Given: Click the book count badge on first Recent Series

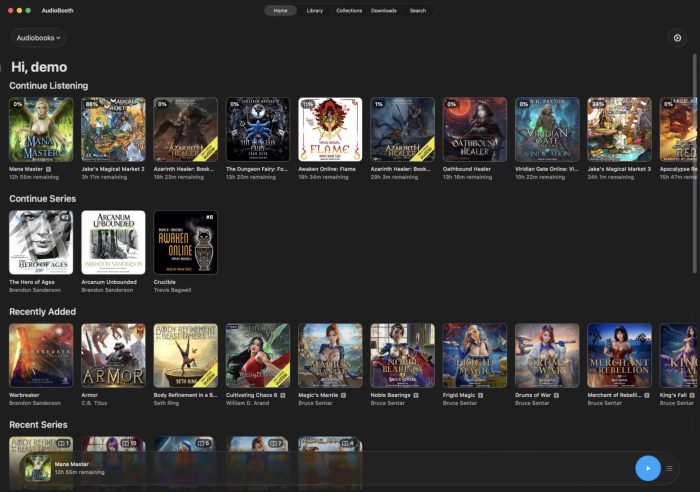Looking at the screenshot, I should click(x=63, y=443).
